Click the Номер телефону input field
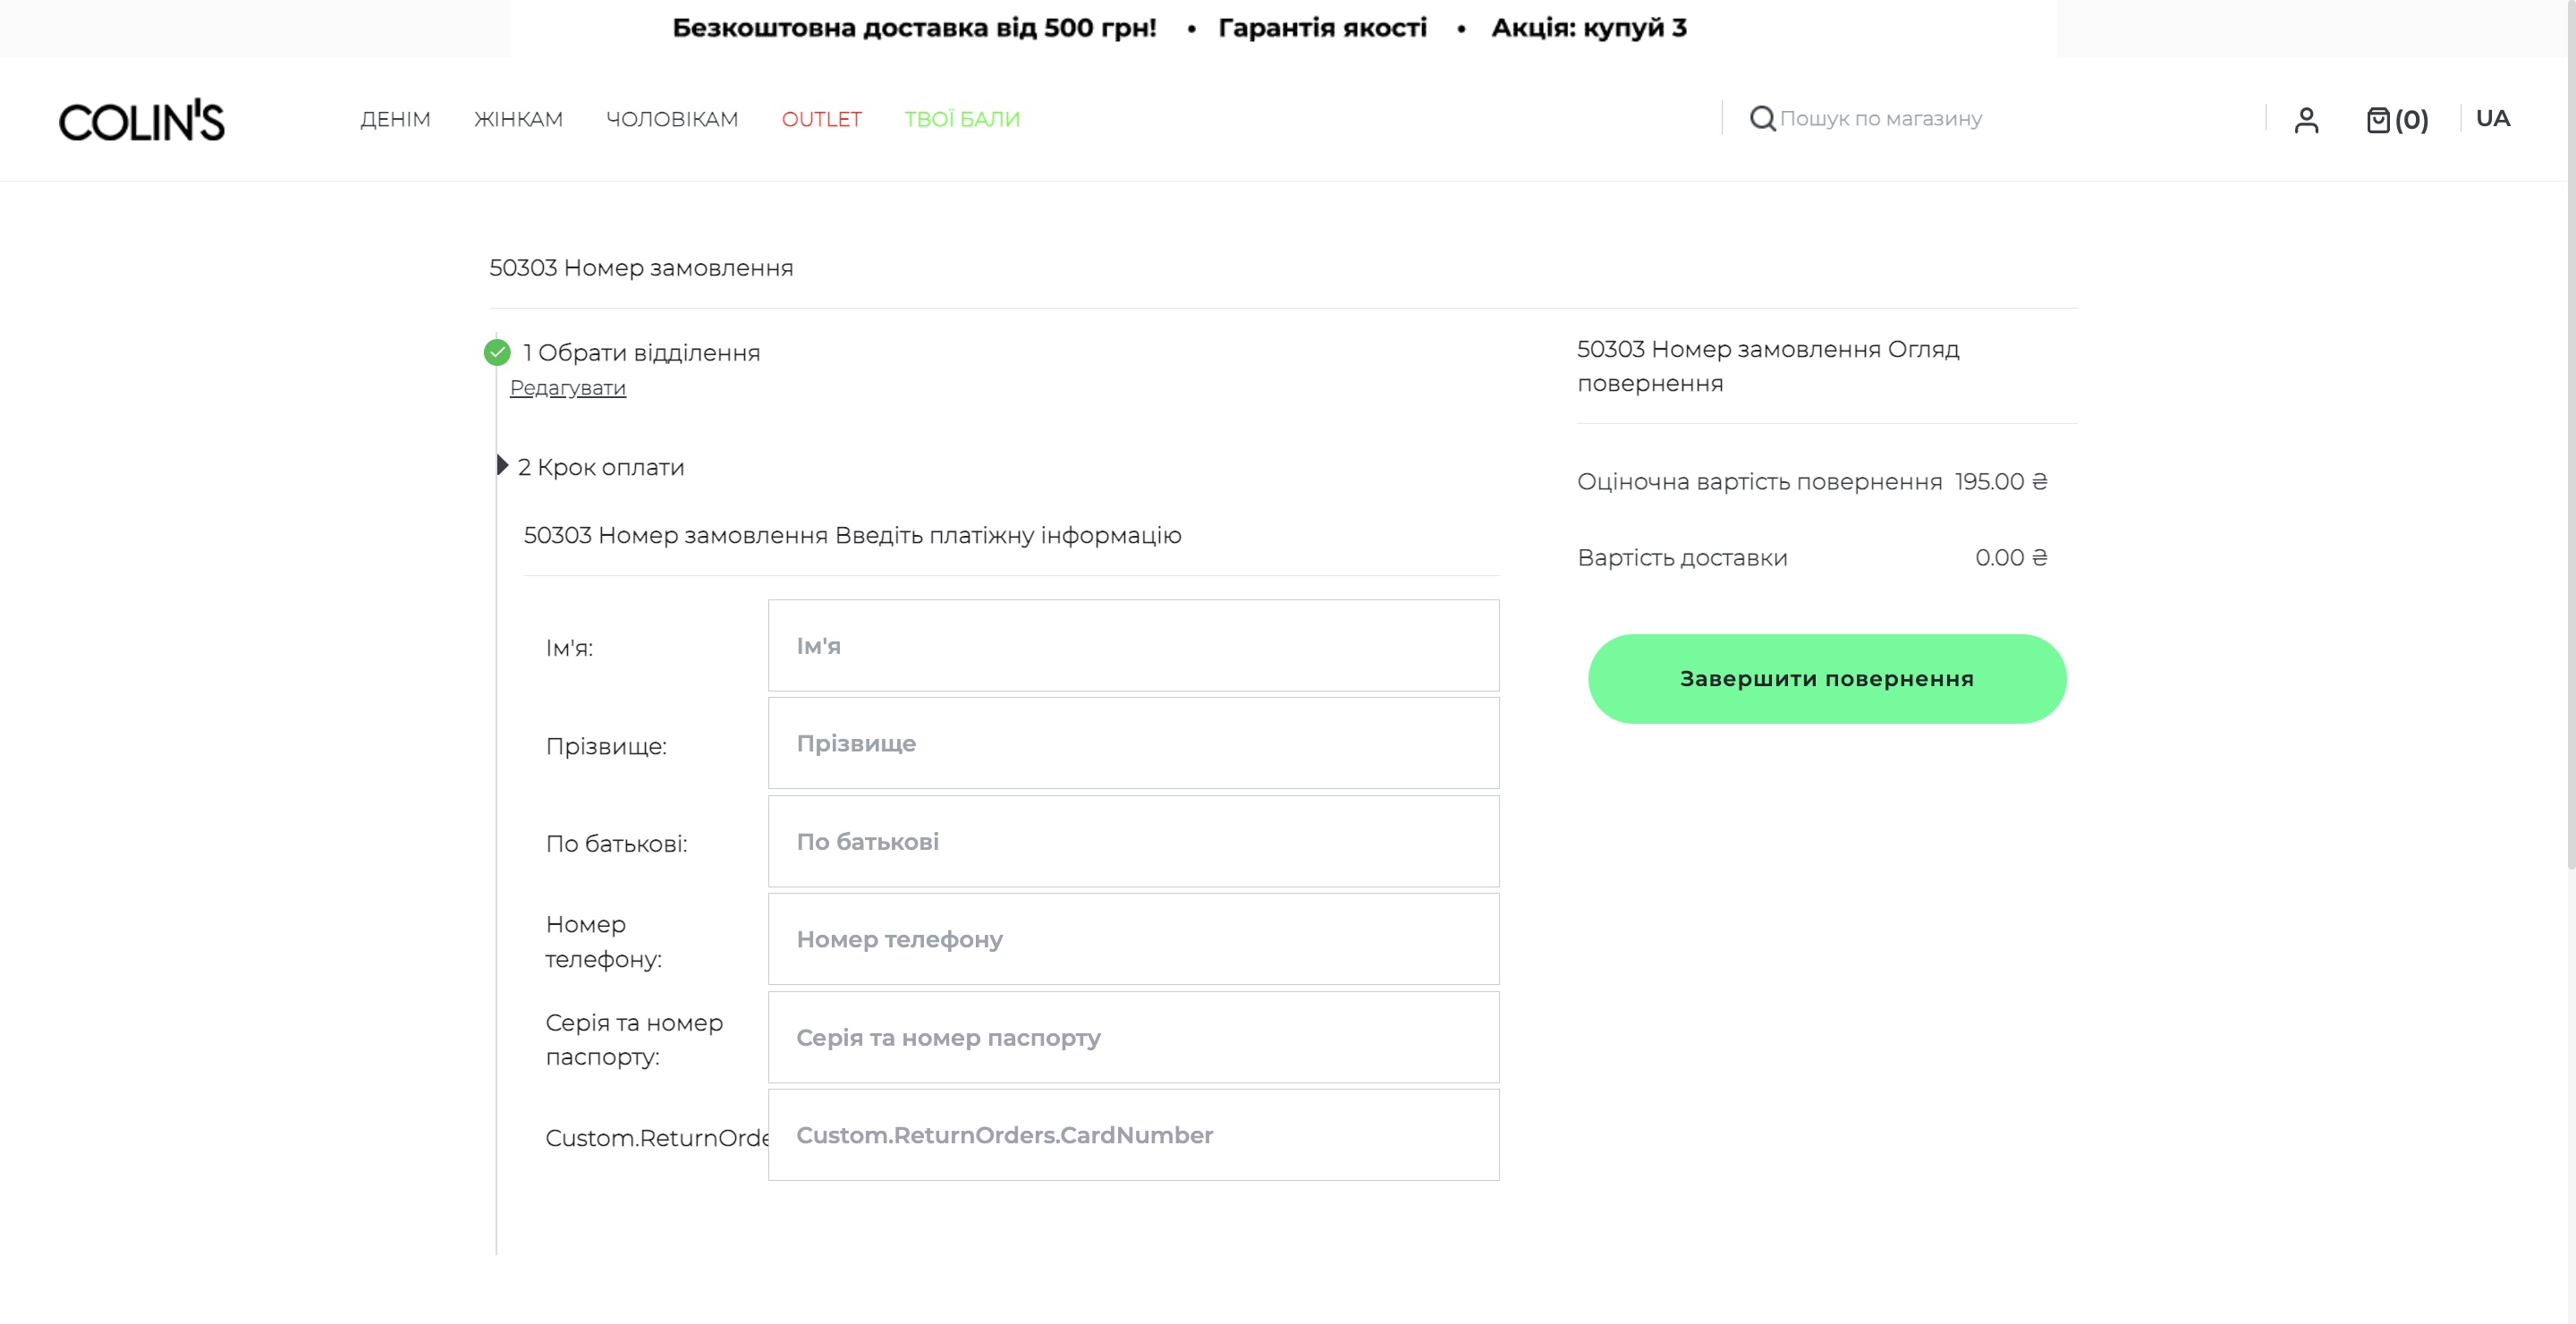The width and height of the screenshot is (2576, 1324). 1133,939
